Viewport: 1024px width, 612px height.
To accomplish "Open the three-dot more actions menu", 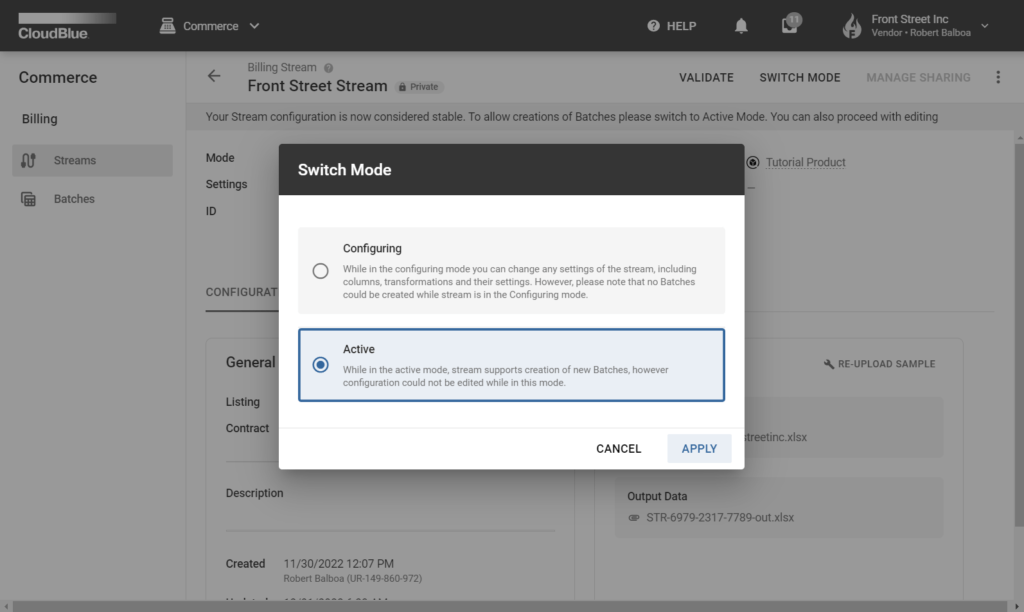I will pos(998,78).
